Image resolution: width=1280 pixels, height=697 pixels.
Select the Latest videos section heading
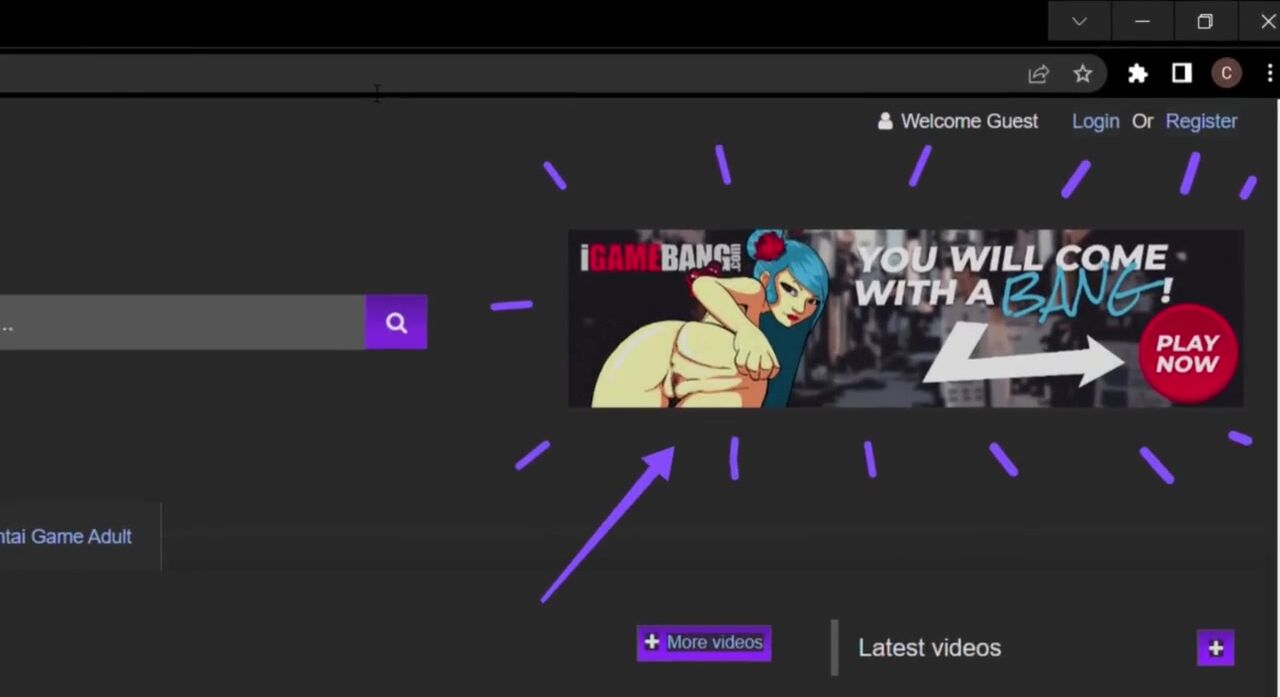pos(929,648)
